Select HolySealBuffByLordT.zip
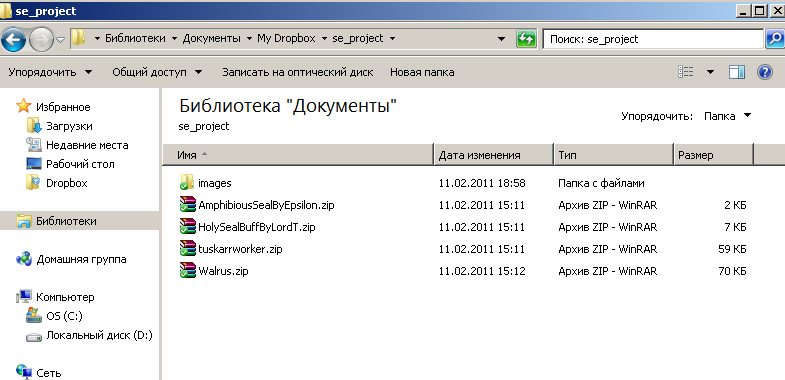This screenshot has width=785, height=380. point(257,227)
